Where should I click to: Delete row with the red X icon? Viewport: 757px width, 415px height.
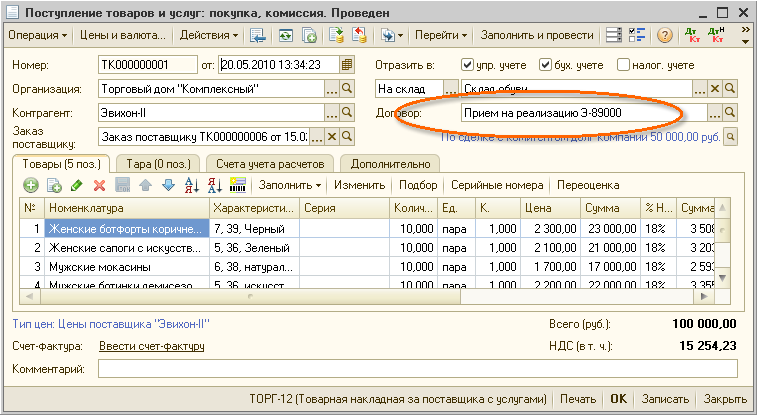point(99,185)
